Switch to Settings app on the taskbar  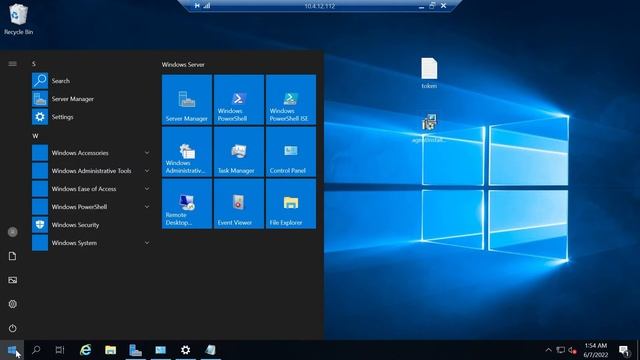(185, 350)
